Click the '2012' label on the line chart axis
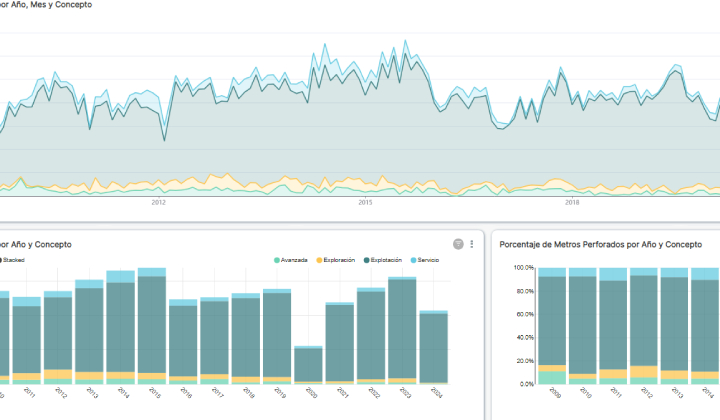This screenshot has width=720, height=420. [x=158, y=202]
